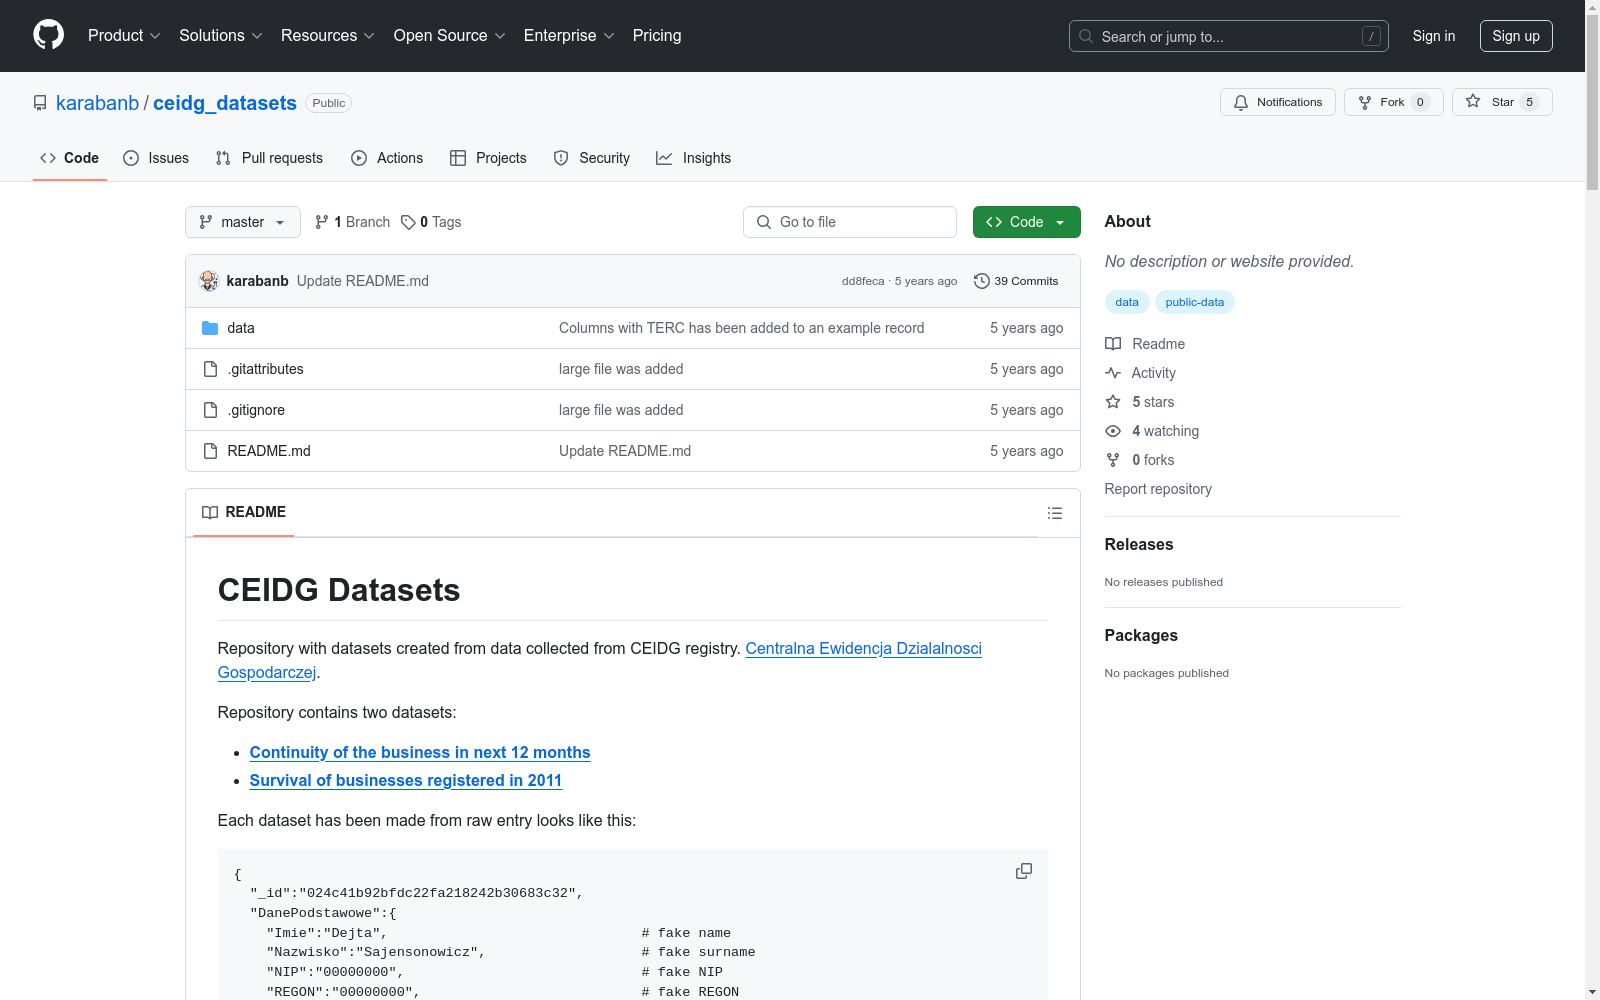1600x1000 pixels.
Task: Fork the repository
Action: tap(1393, 102)
